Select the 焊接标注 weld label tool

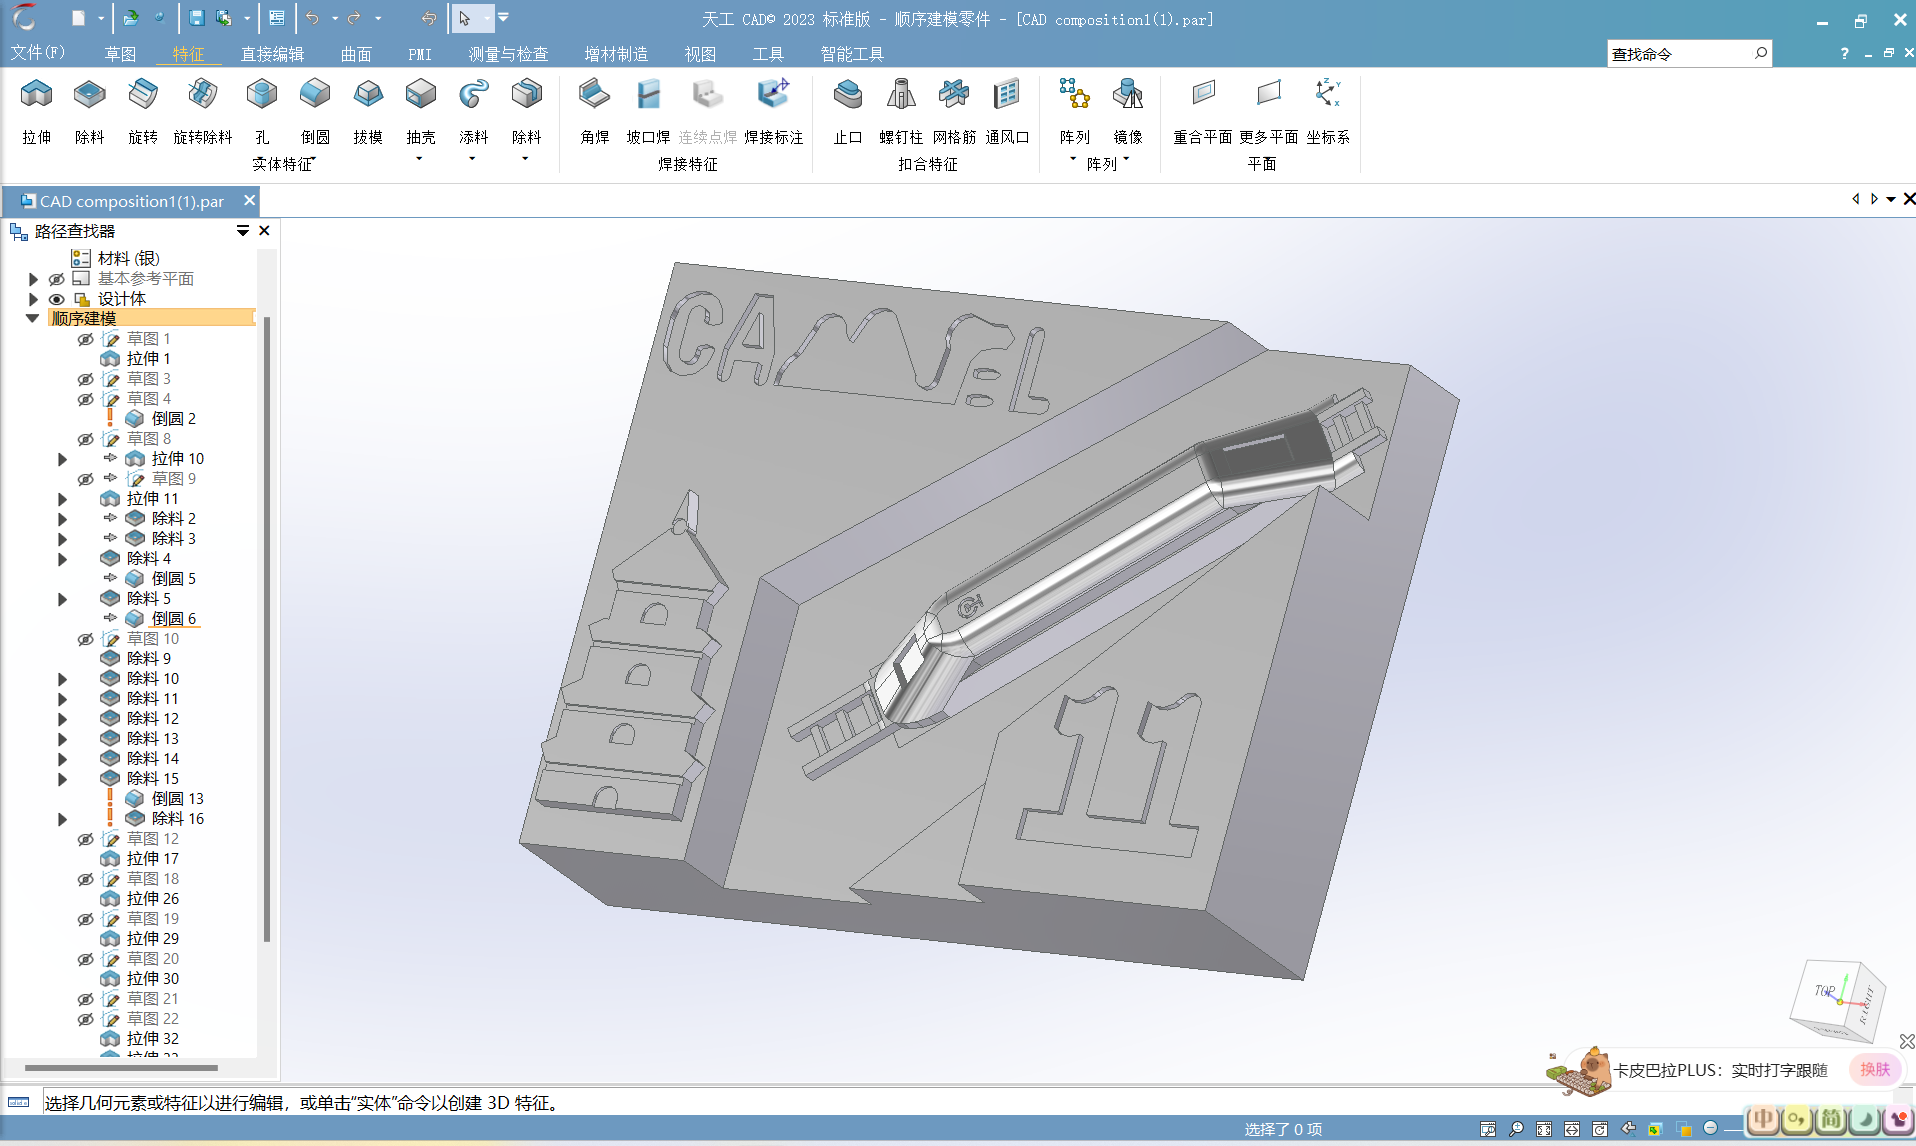[x=774, y=111]
